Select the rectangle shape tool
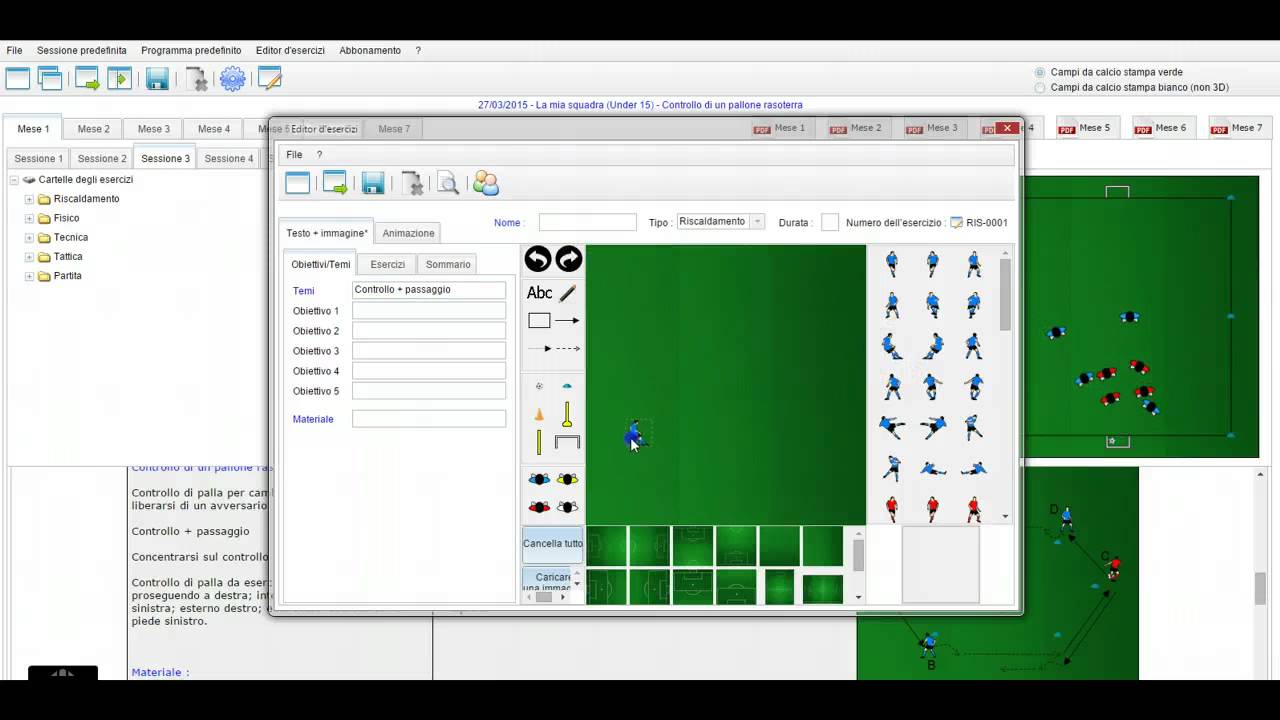 pos(539,321)
